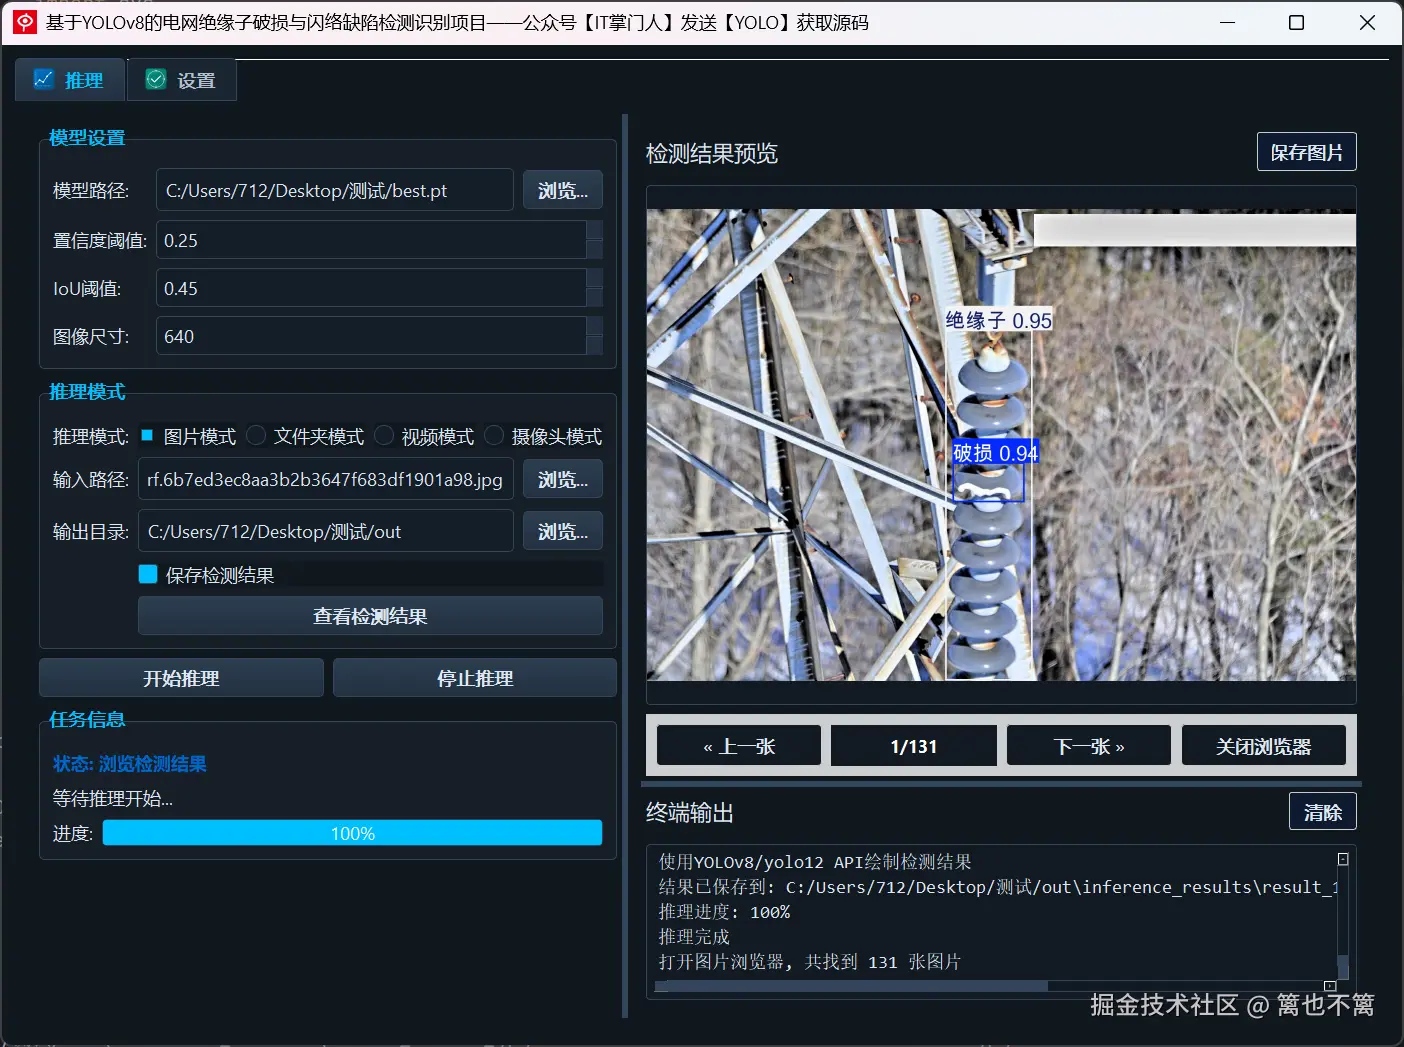Edit the 输出目录 path field
Viewport: 1404px width, 1047px height.
[325, 531]
